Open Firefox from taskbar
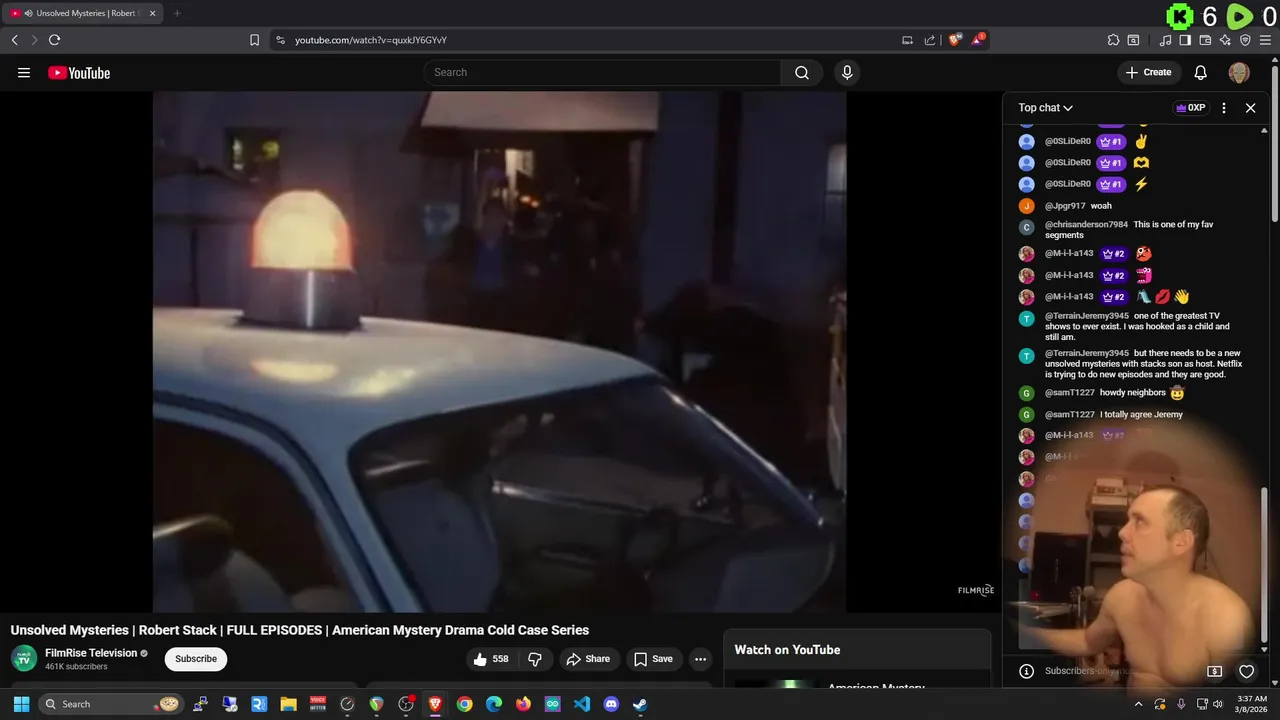 523,704
